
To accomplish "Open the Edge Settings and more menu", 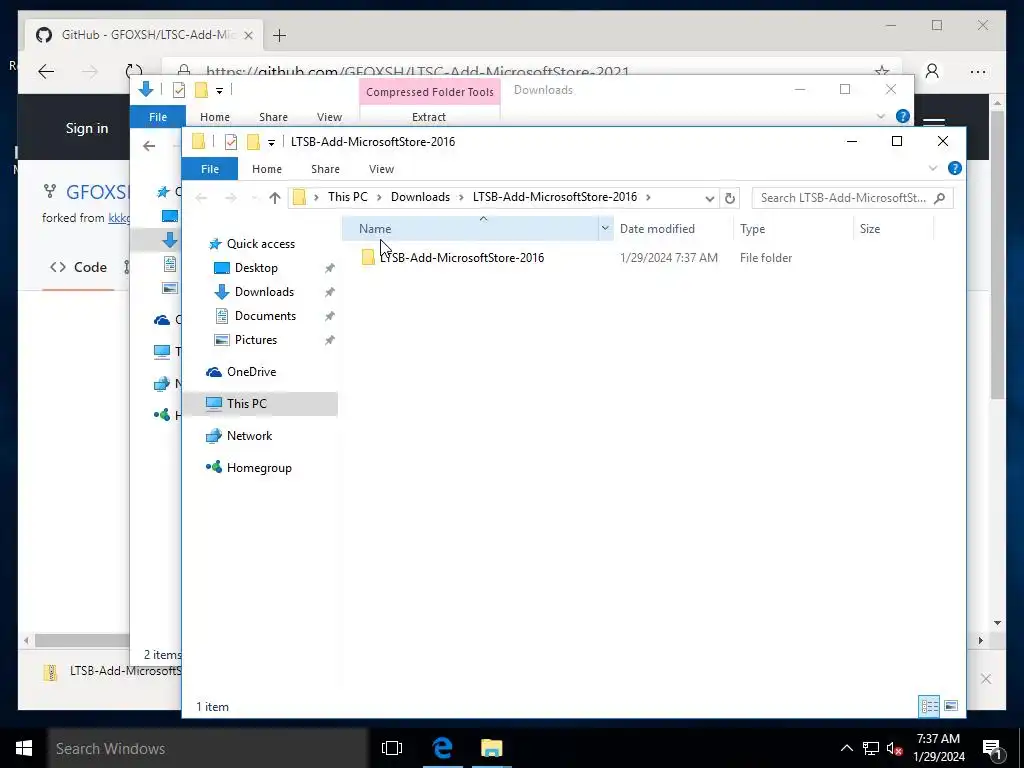I will pos(978,72).
